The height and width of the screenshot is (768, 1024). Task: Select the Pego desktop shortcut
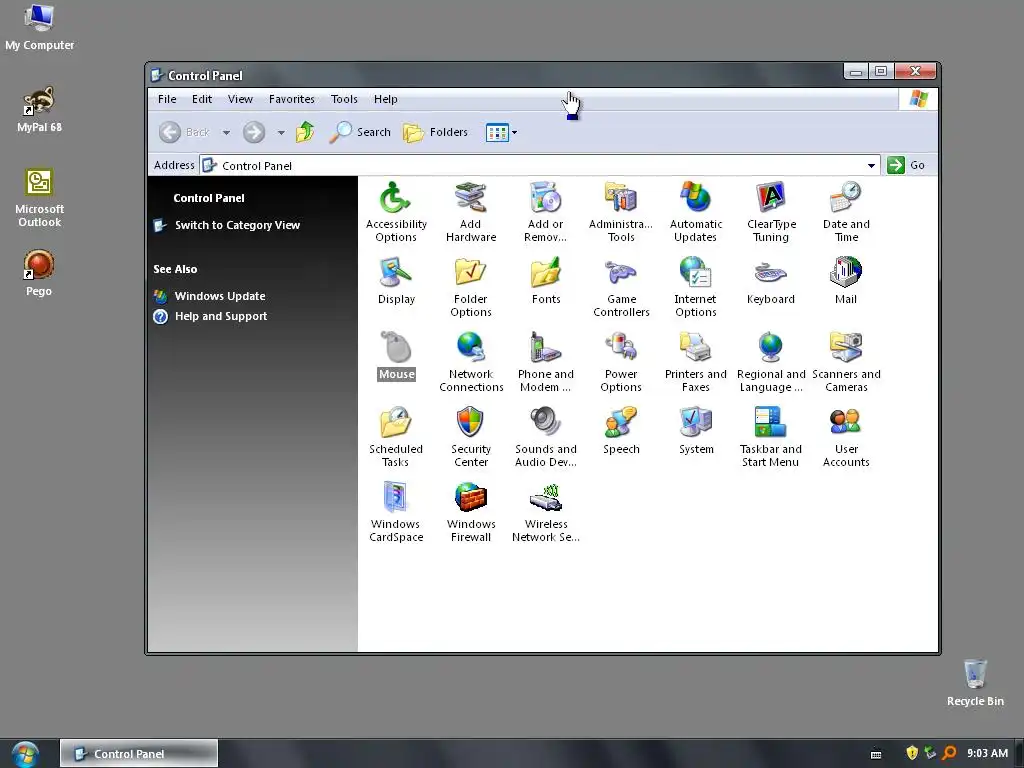pos(39,274)
